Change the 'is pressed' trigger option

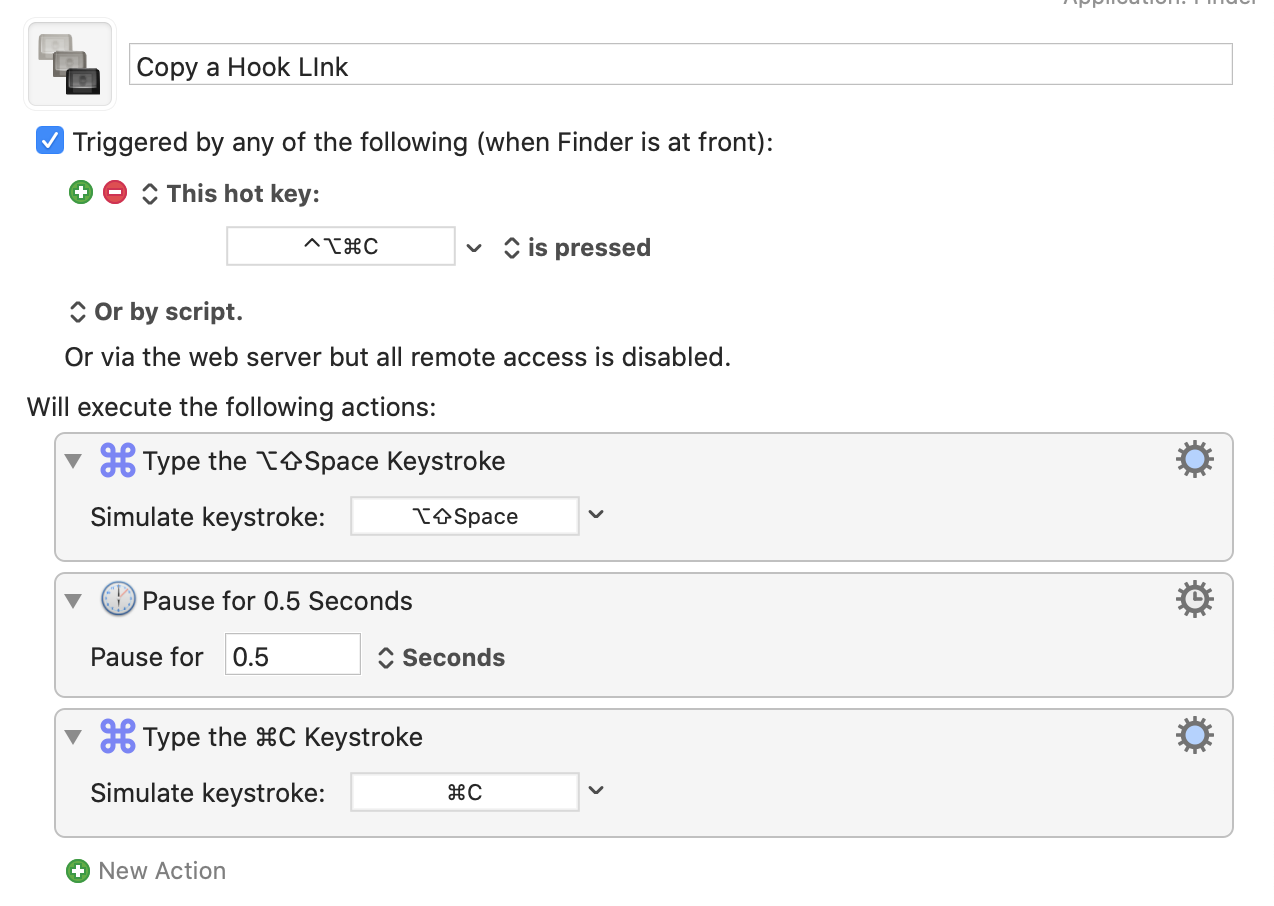(x=577, y=248)
